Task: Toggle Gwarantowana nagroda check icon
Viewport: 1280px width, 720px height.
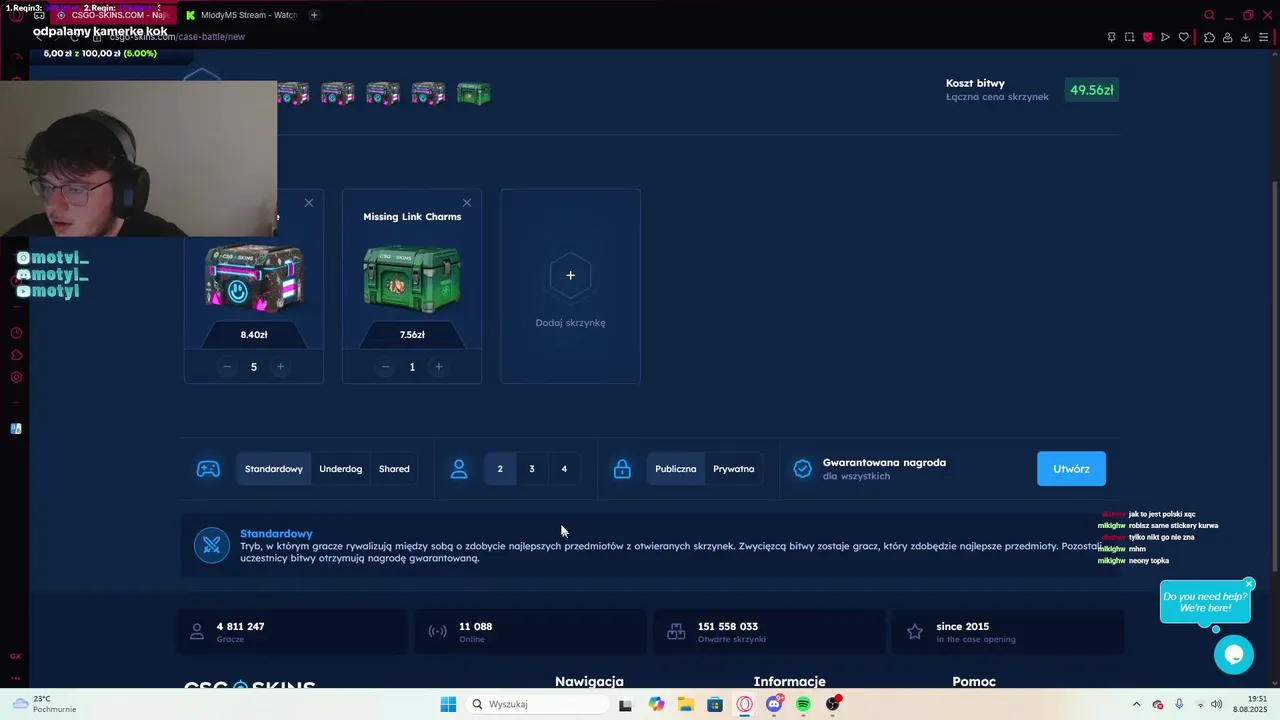Action: tap(802, 468)
